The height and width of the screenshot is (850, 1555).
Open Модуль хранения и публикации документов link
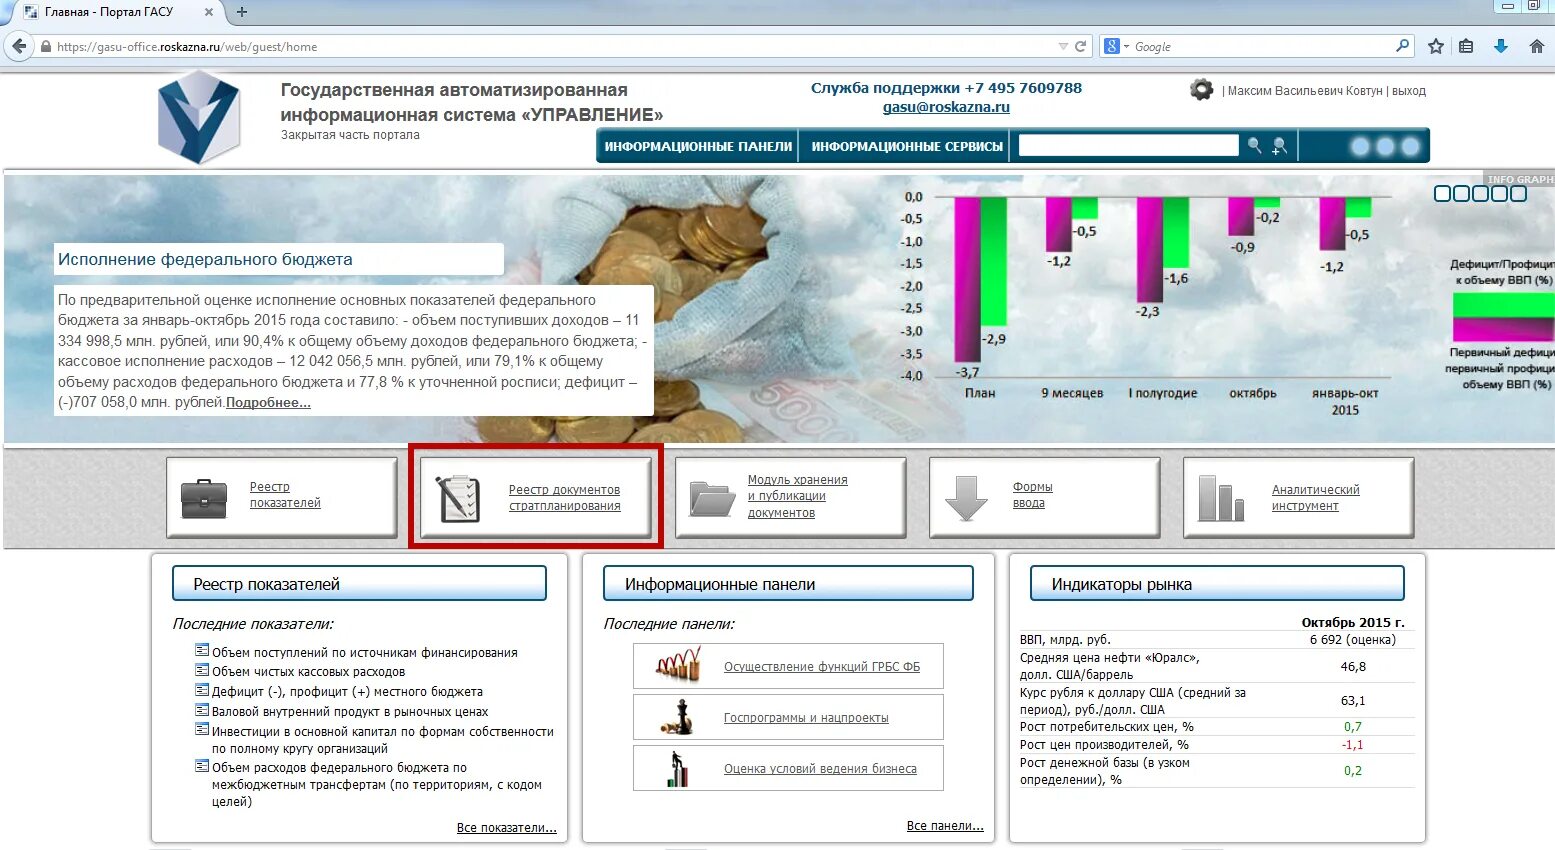coord(797,496)
